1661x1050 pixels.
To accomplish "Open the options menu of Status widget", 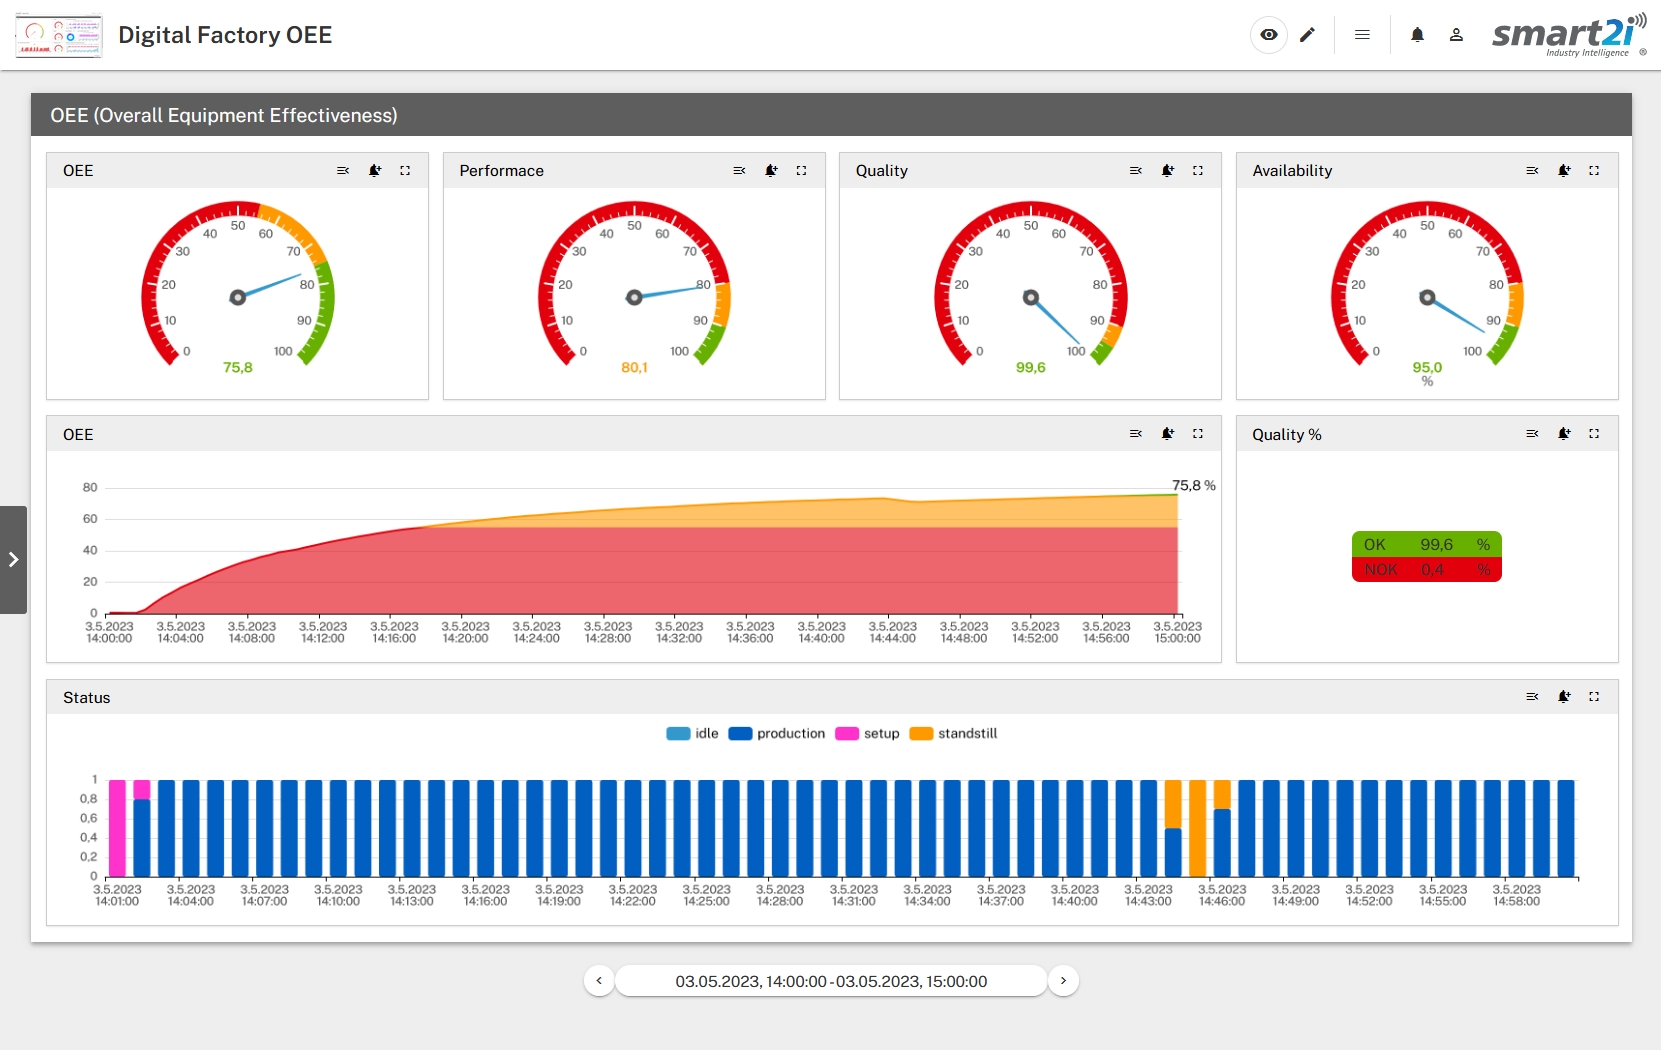I will coord(1532,697).
